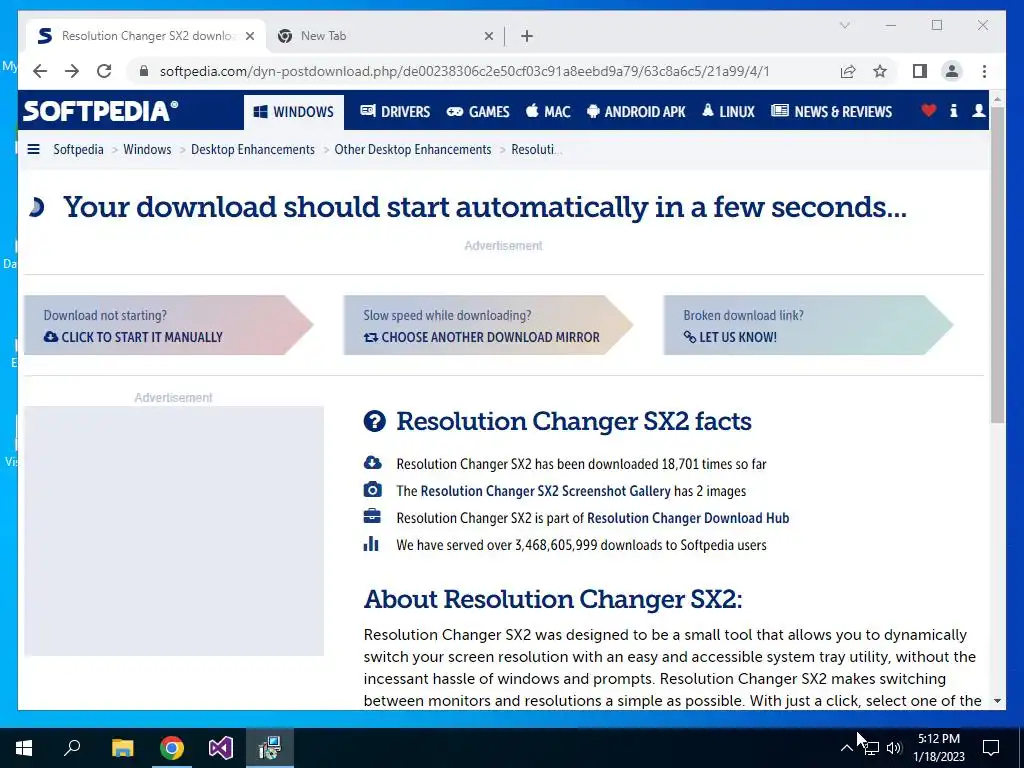The width and height of the screenshot is (1024, 768).
Task: Open volume control in system tray
Action: coord(894,748)
